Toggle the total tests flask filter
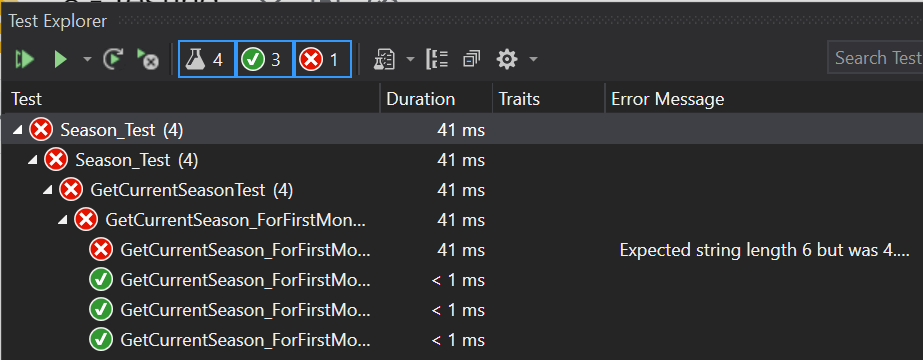Screen dimensions: 923x360 pyautogui.click(x=207, y=59)
